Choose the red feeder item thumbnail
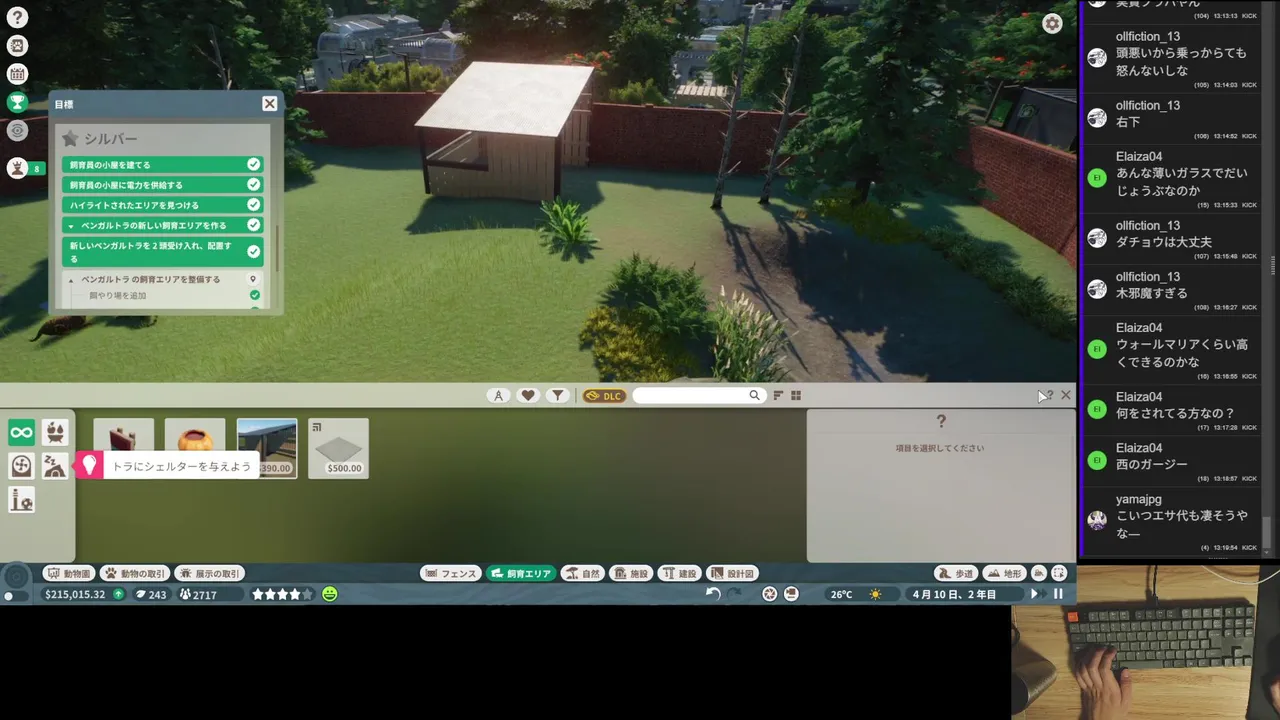Screen dimensions: 1280x720 [124, 435]
